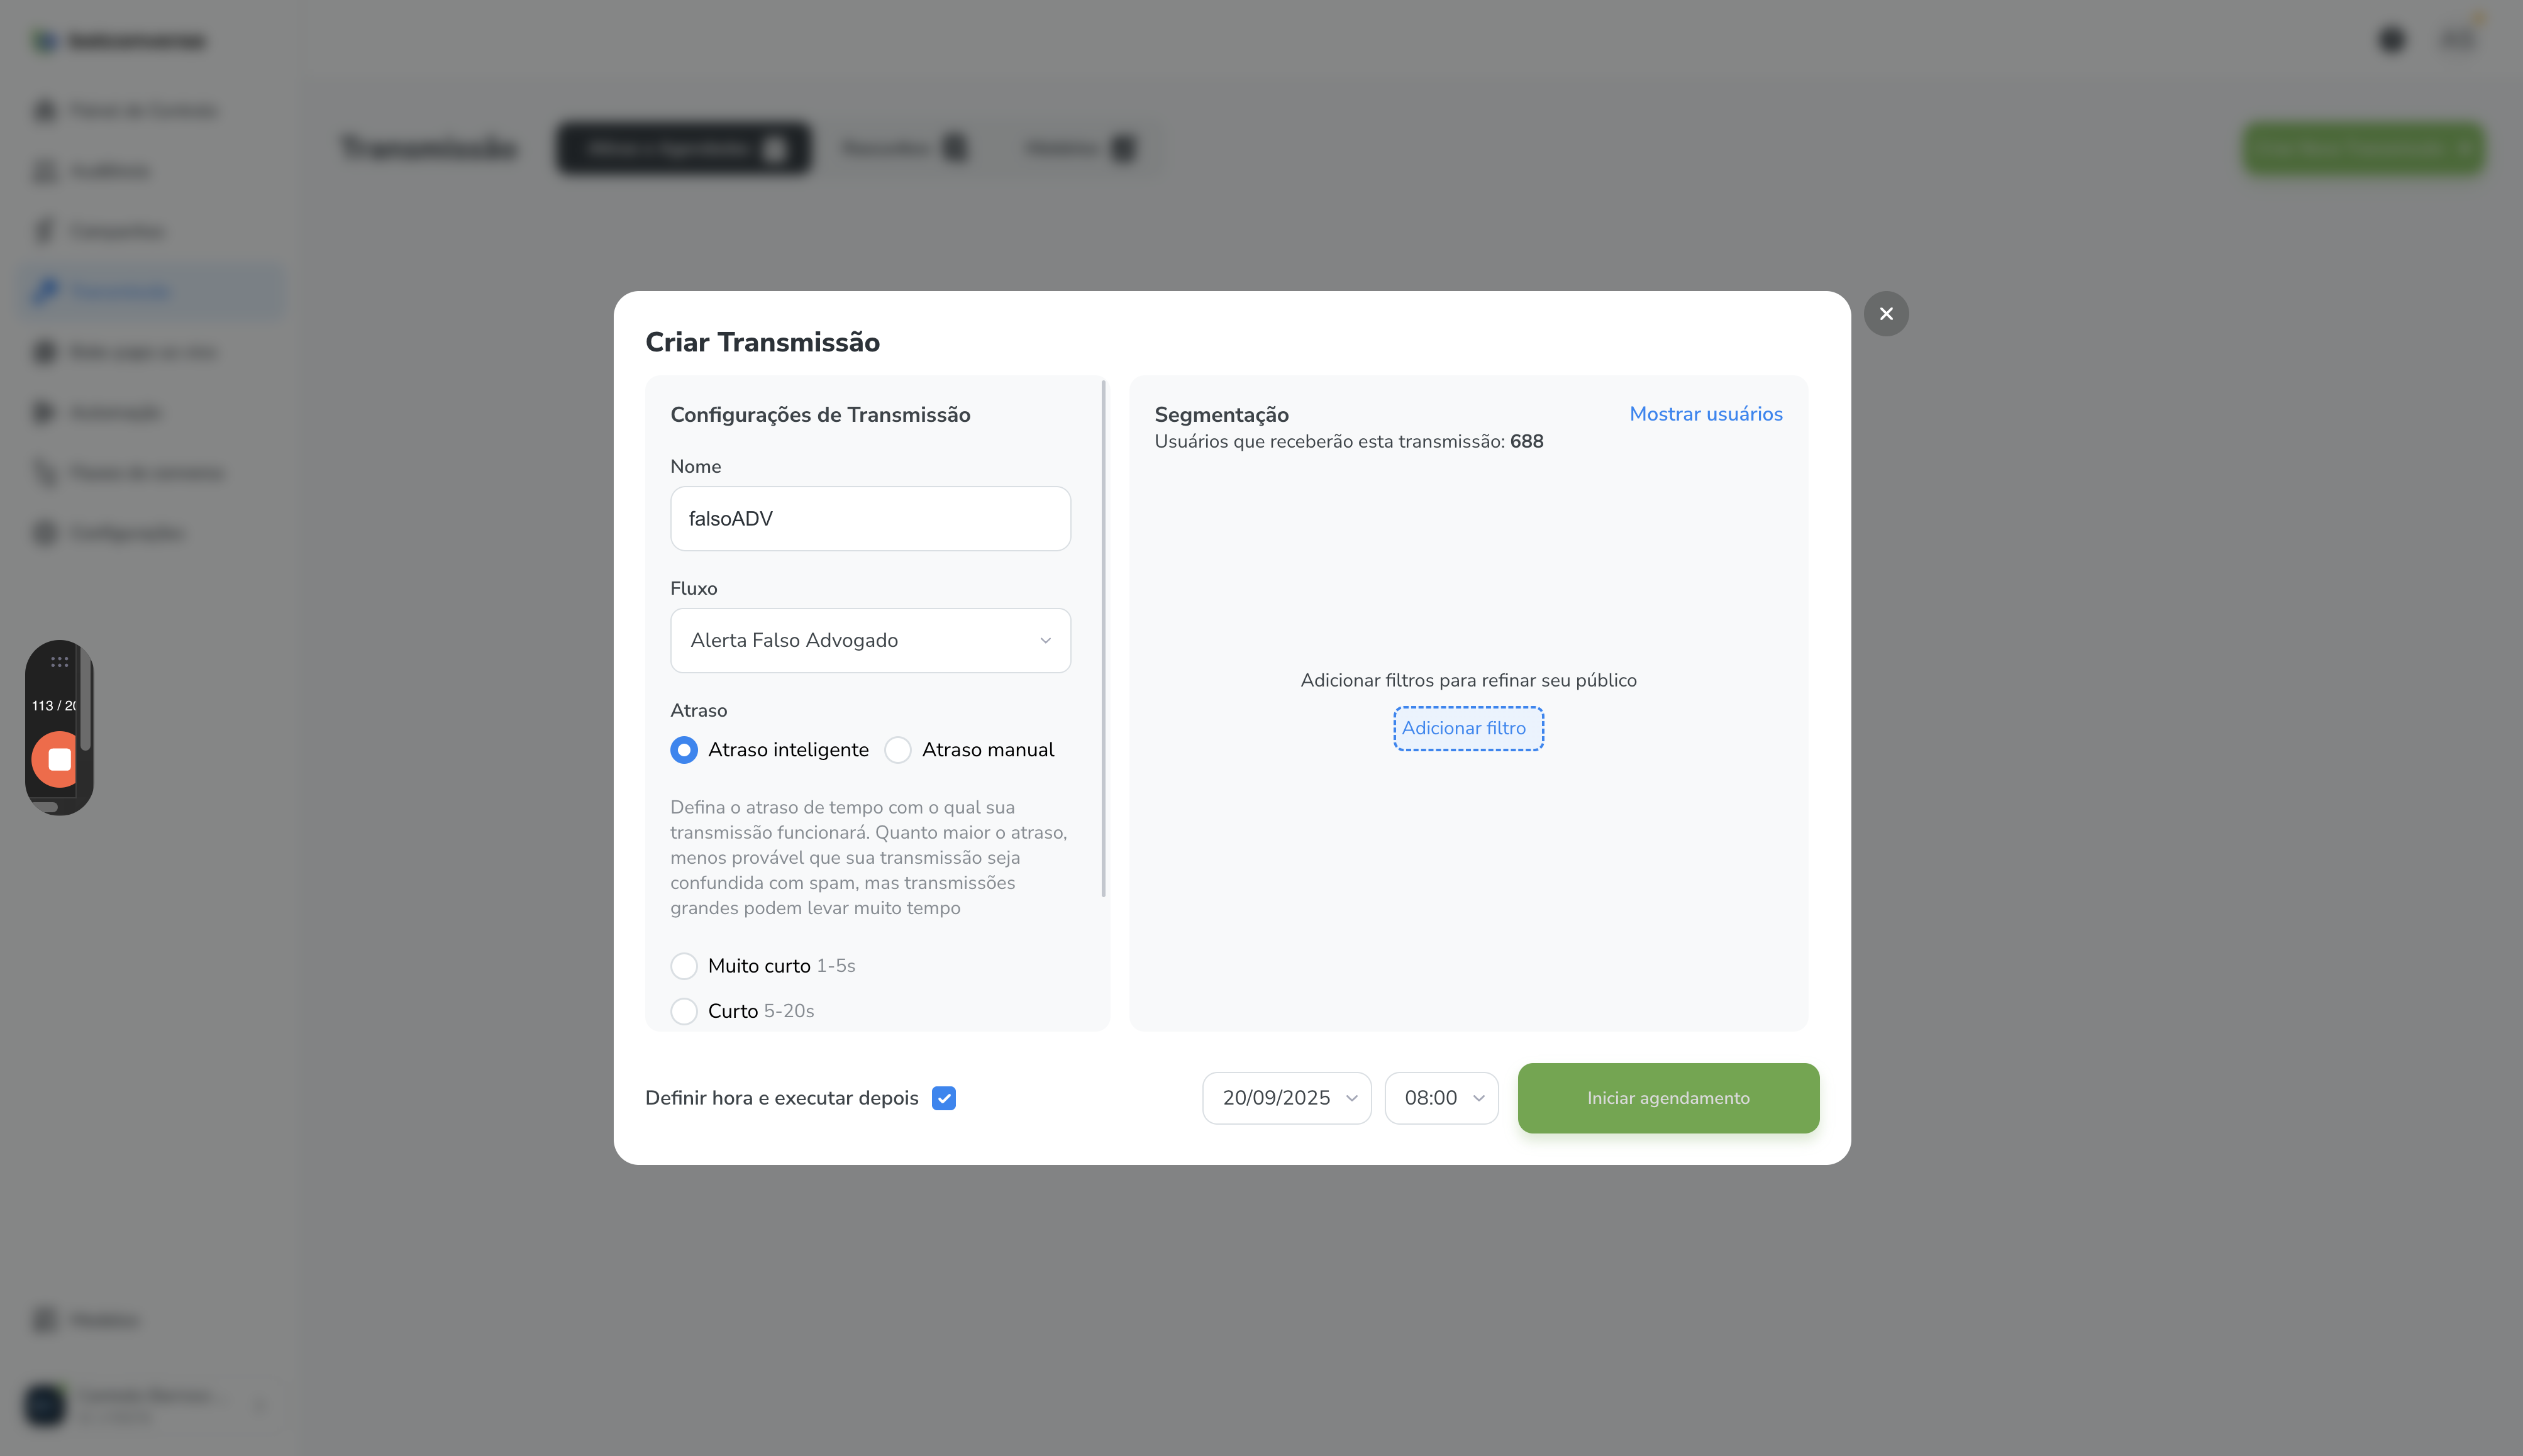2523x1456 pixels.
Task: Choose the Curto 5-20s delay option
Action: tap(684, 1011)
